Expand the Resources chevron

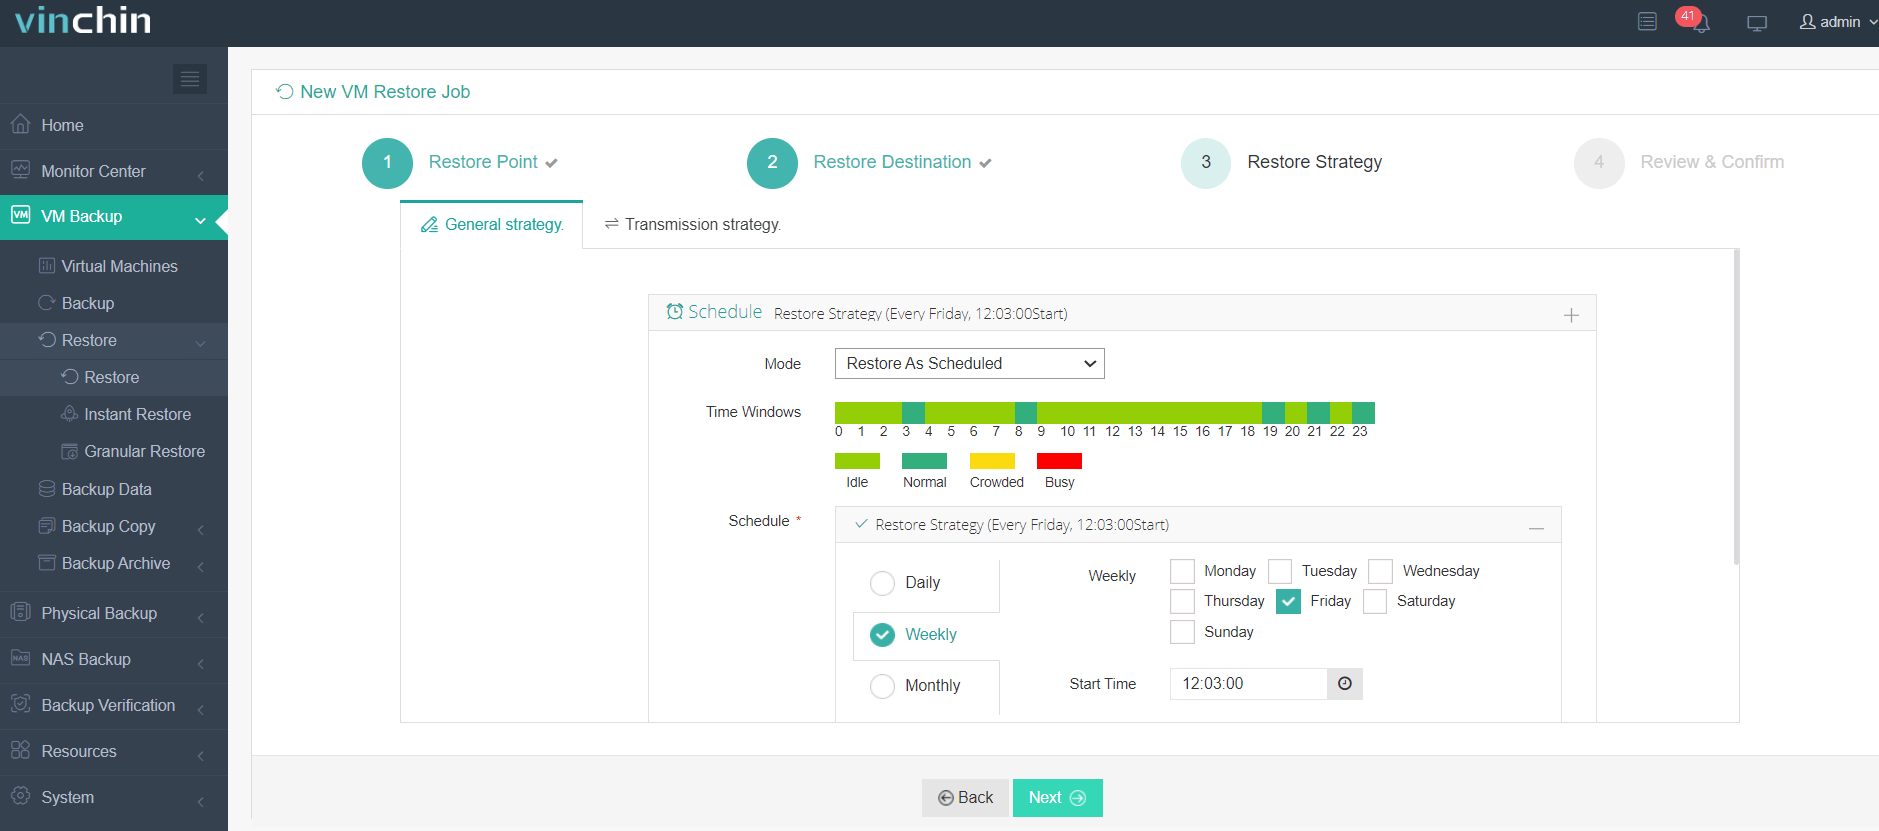point(201,755)
